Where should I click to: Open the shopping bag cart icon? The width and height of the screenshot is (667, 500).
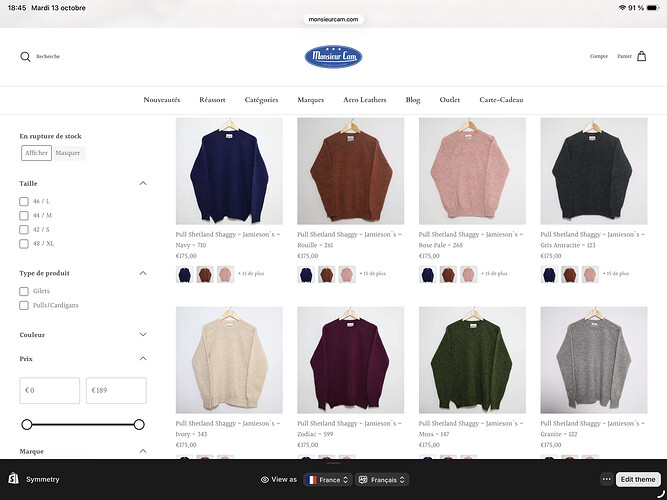(641, 56)
